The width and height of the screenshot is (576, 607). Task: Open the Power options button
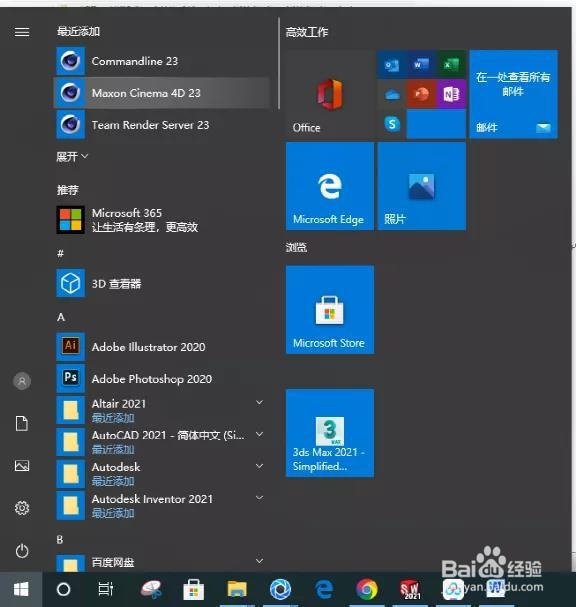(22, 550)
